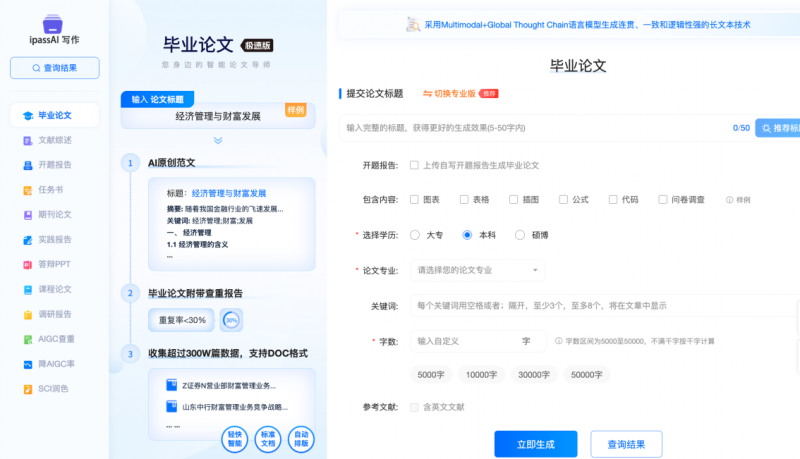Choose the 30000字 preset
The height and width of the screenshot is (459, 800).
coord(534,375)
